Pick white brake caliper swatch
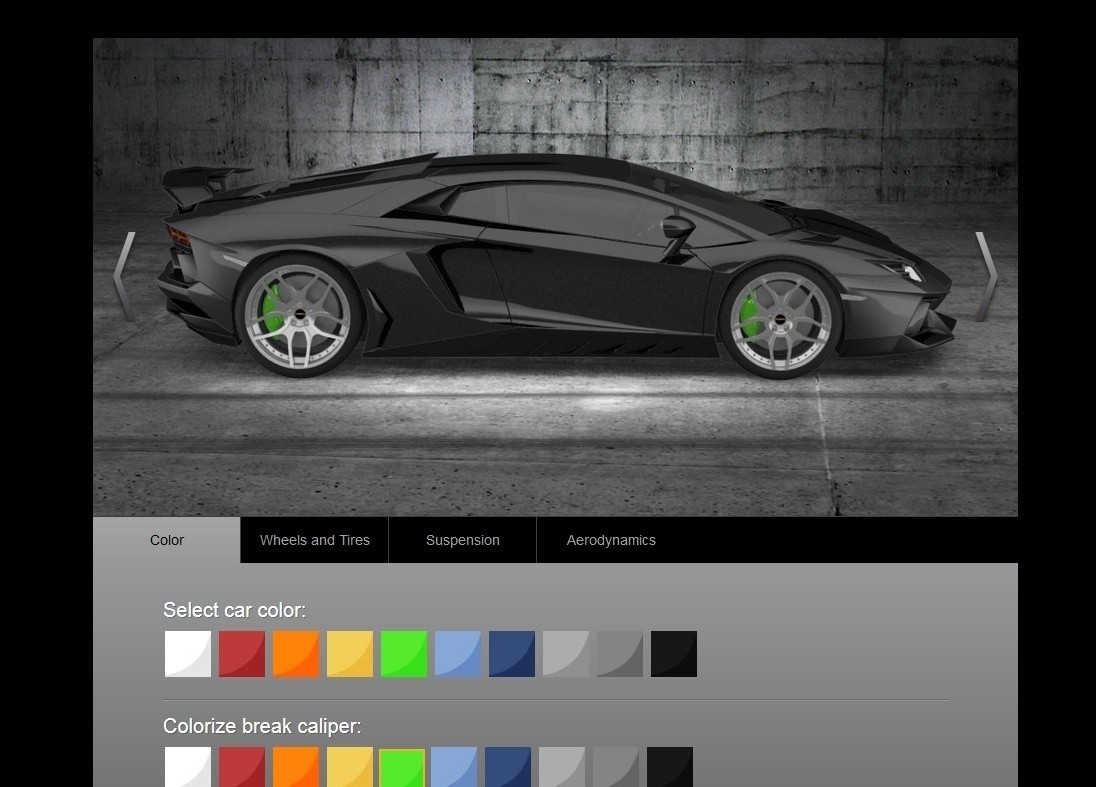Screen dimensions: 1096x787 pos(187,767)
